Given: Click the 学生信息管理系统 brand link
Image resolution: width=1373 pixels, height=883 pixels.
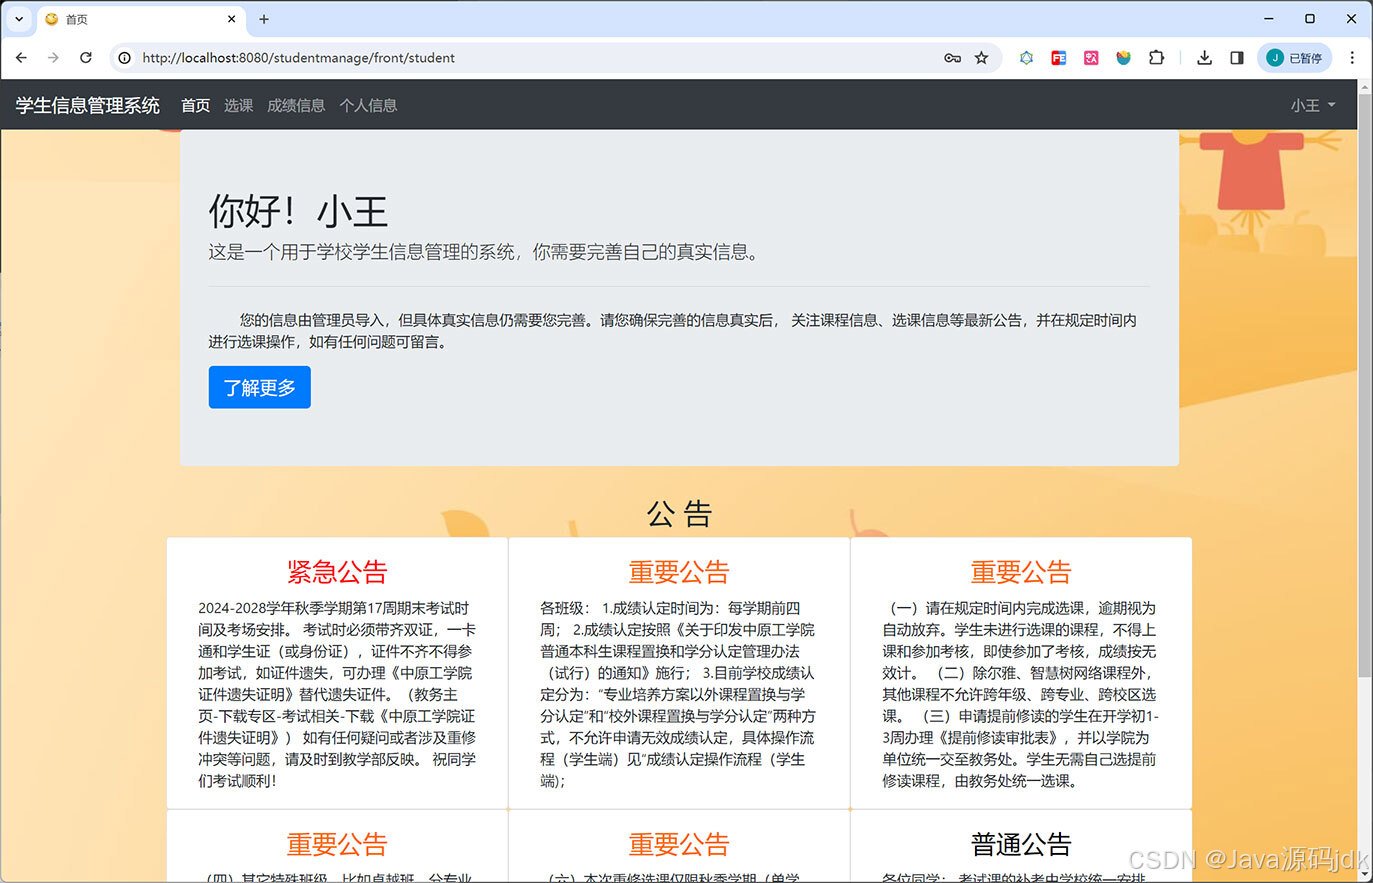Looking at the screenshot, I should tap(88, 105).
